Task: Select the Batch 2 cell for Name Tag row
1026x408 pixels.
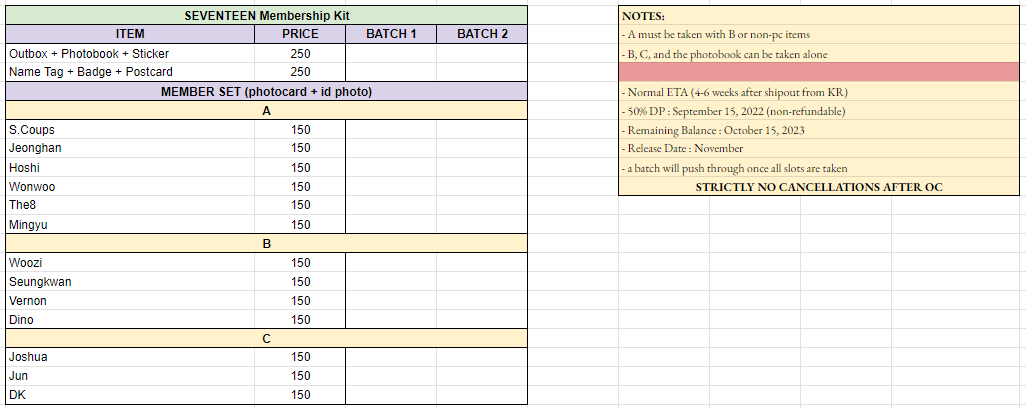Action: [x=482, y=72]
